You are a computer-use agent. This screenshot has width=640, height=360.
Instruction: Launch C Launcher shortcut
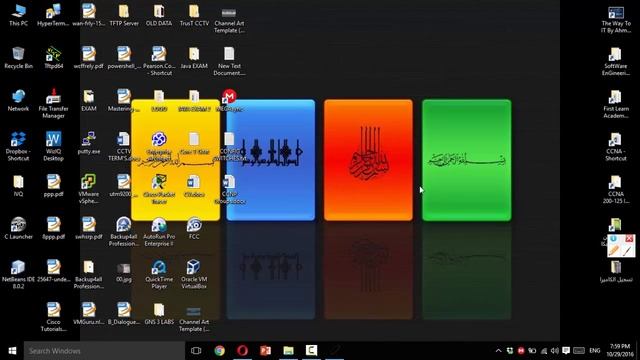(18, 228)
